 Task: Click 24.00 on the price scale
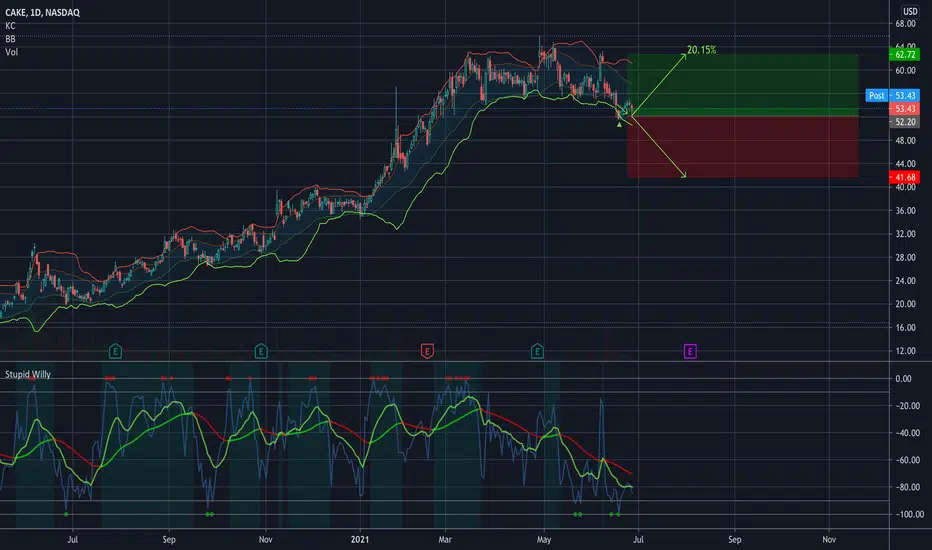coord(905,281)
